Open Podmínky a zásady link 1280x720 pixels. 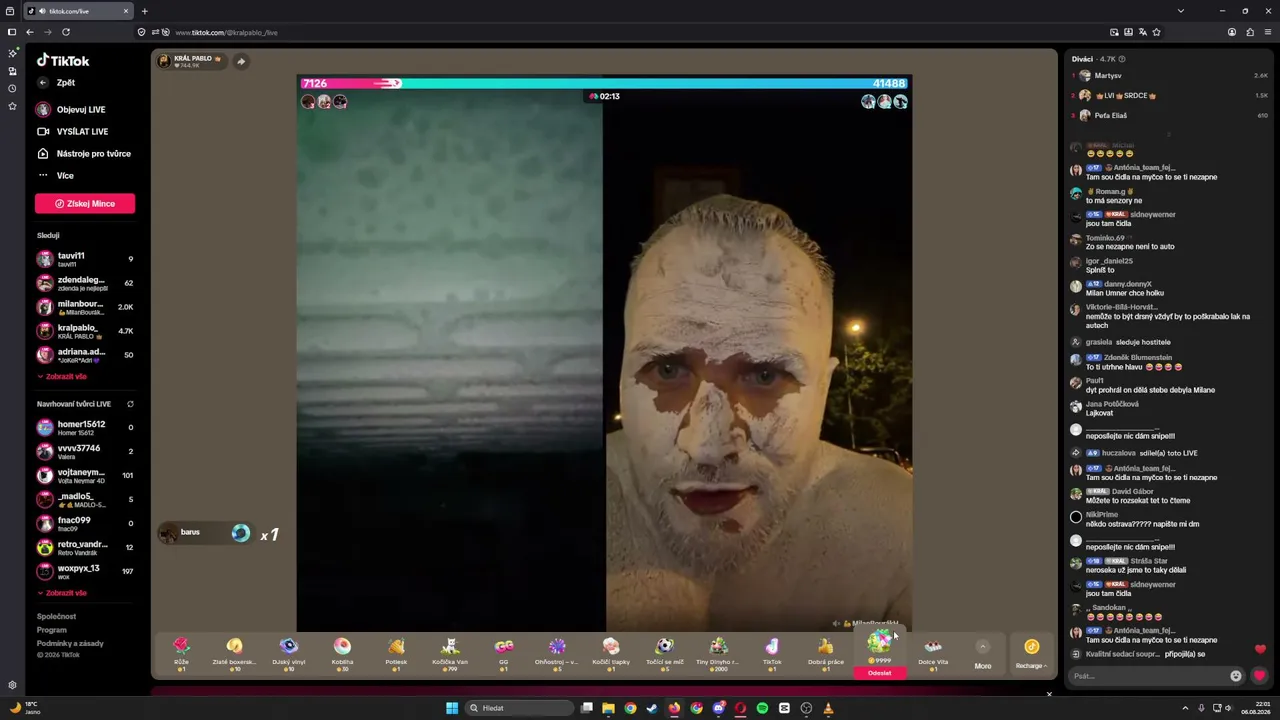click(70, 643)
